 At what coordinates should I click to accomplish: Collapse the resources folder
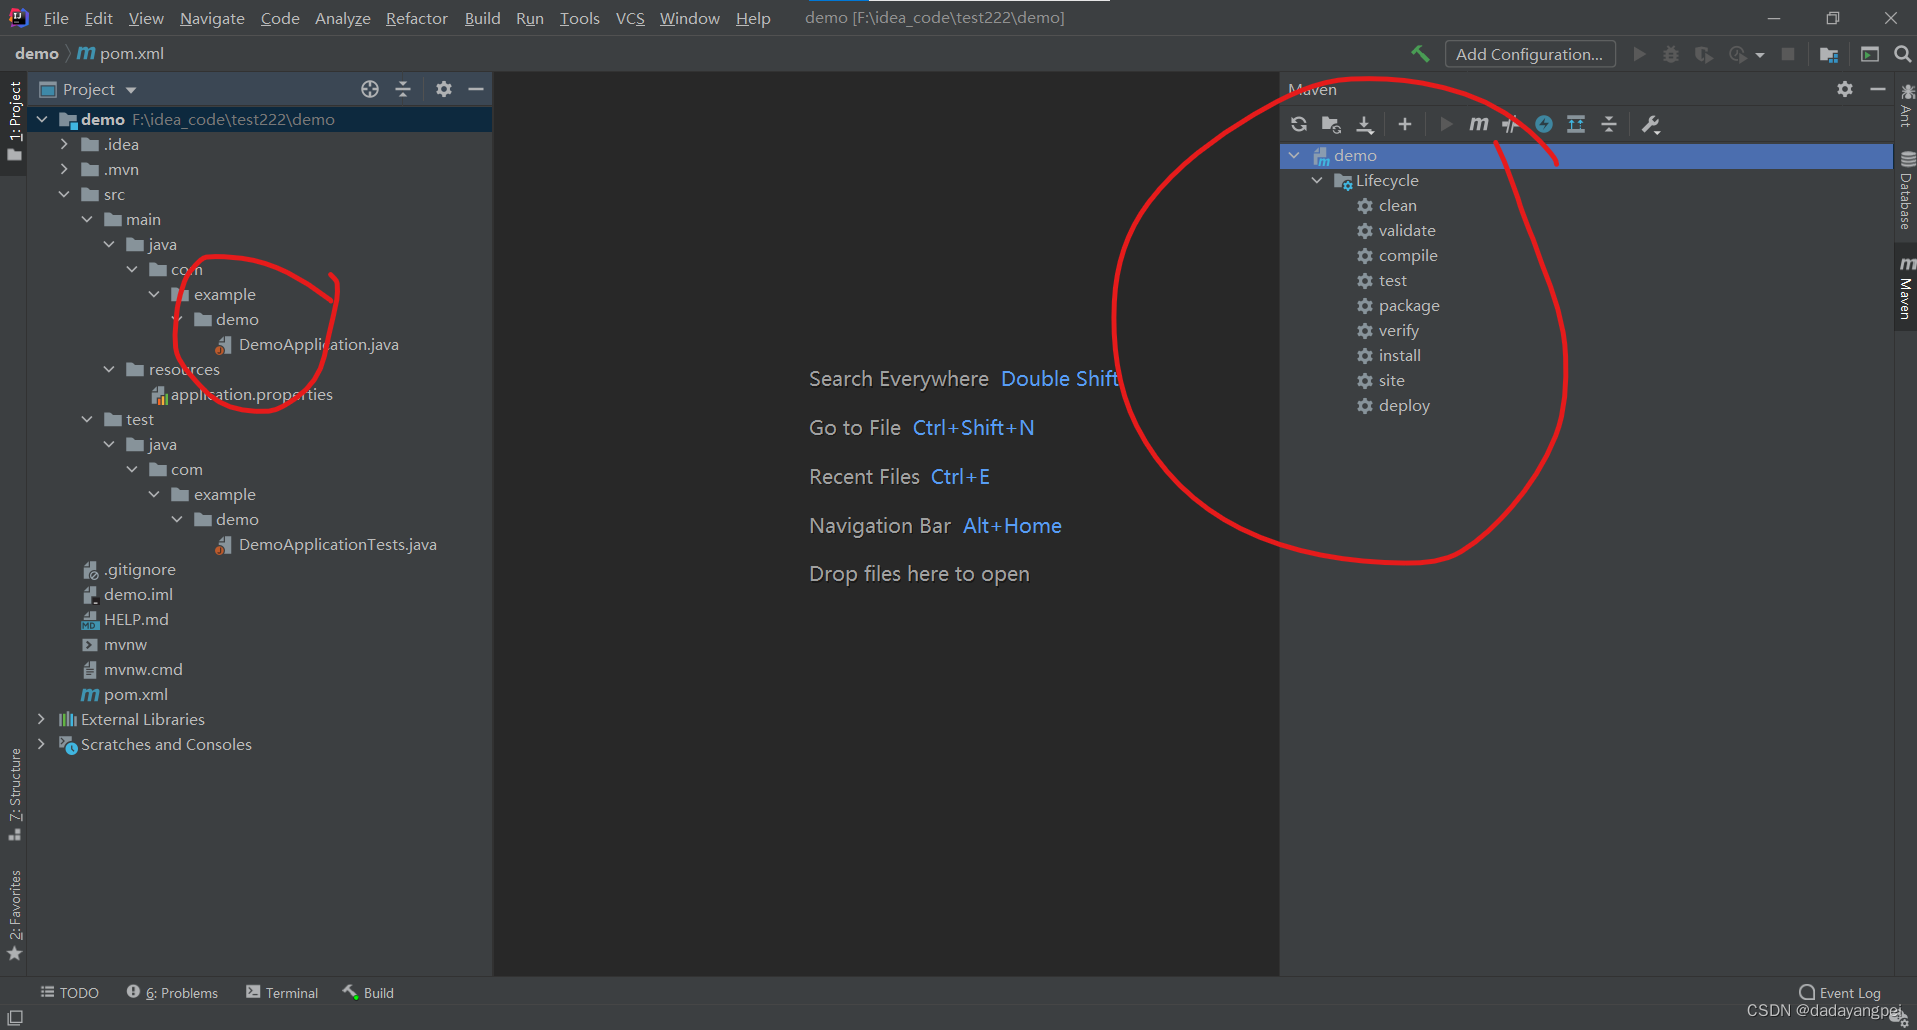109,369
